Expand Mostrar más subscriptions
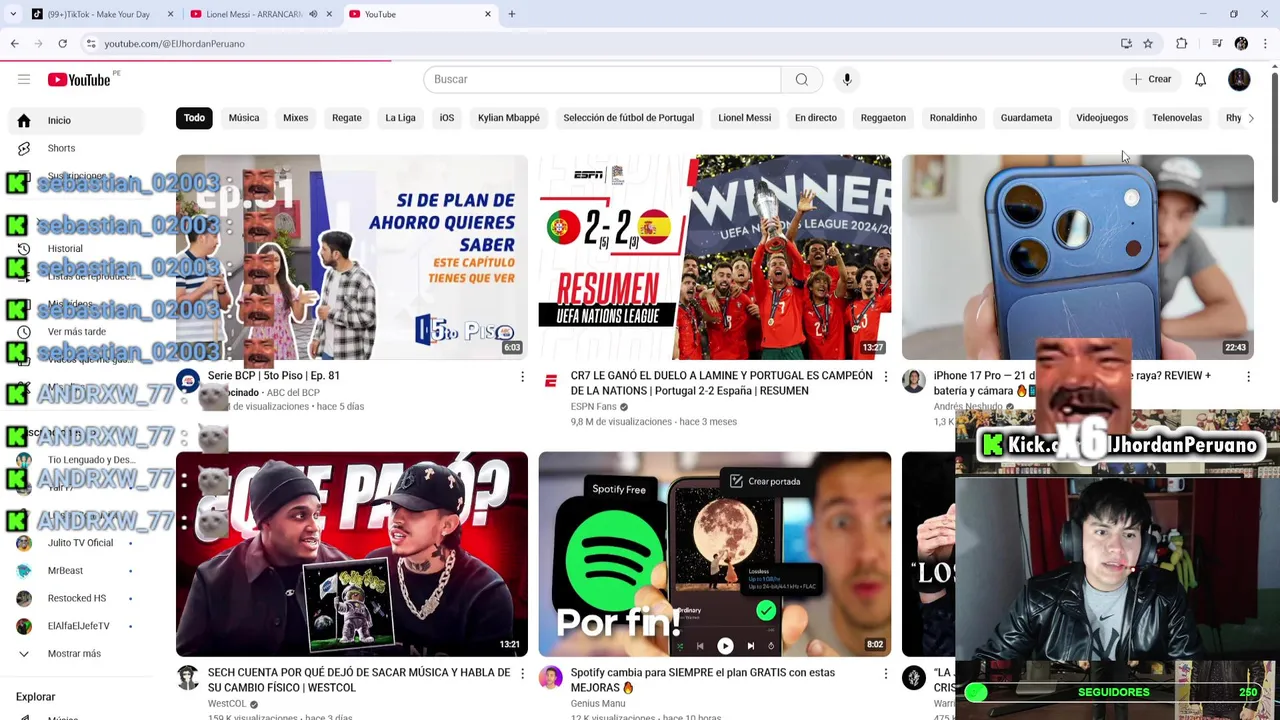Image resolution: width=1280 pixels, height=720 pixels. [x=75, y=653]
